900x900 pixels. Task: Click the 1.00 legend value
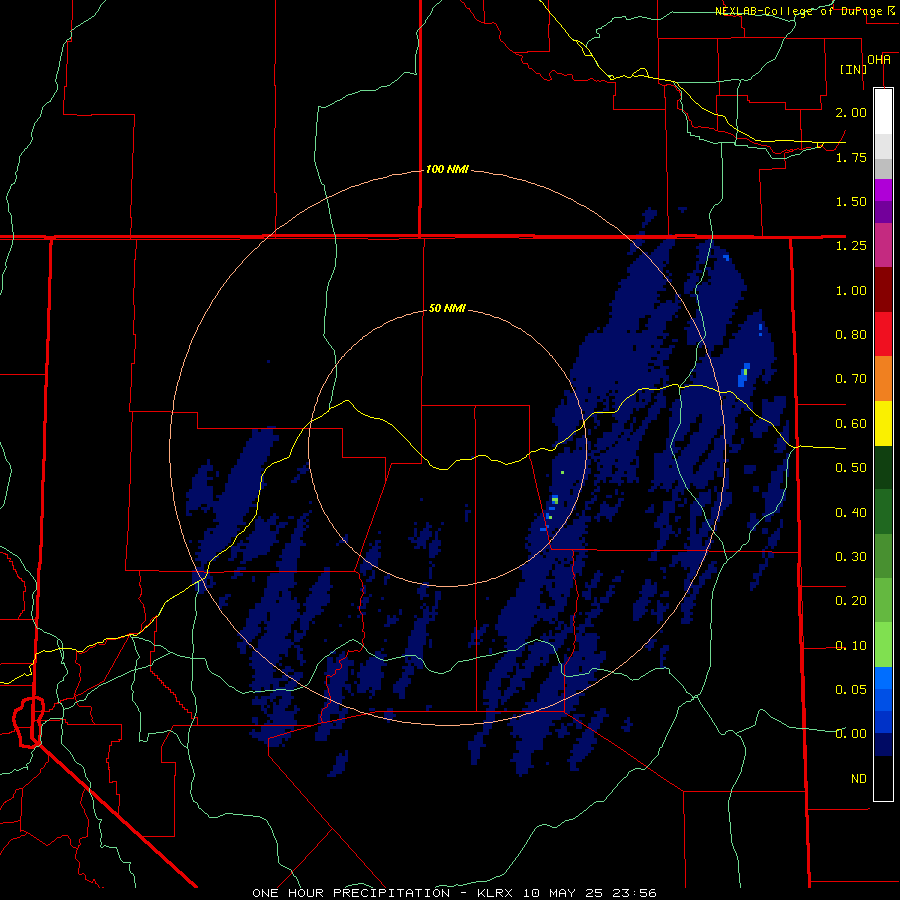pos(851,290)
